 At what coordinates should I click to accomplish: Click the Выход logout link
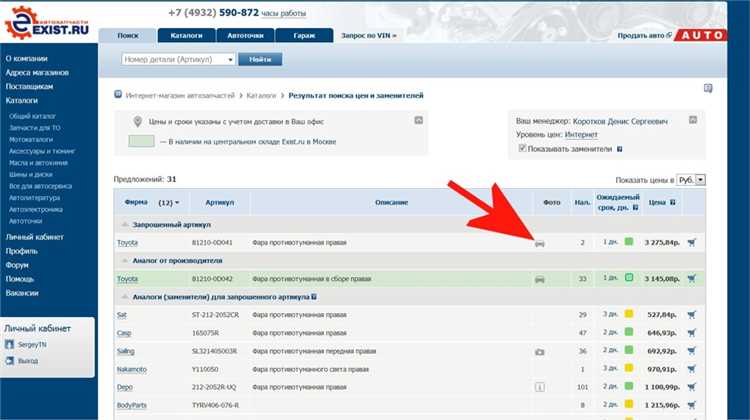click(x=28, y=361)
